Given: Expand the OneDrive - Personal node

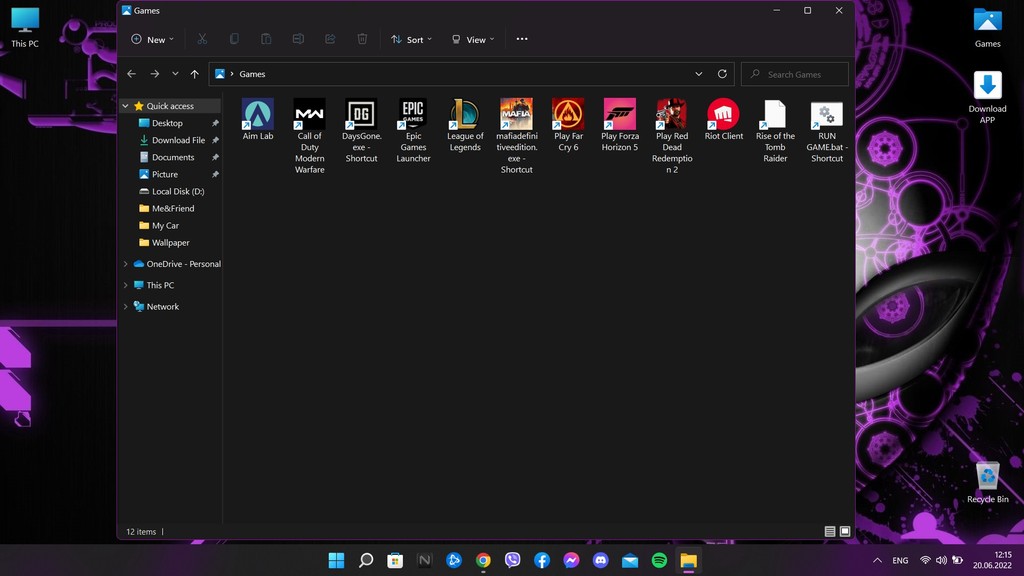Looking at the screenshot, I should click(125, 264).
